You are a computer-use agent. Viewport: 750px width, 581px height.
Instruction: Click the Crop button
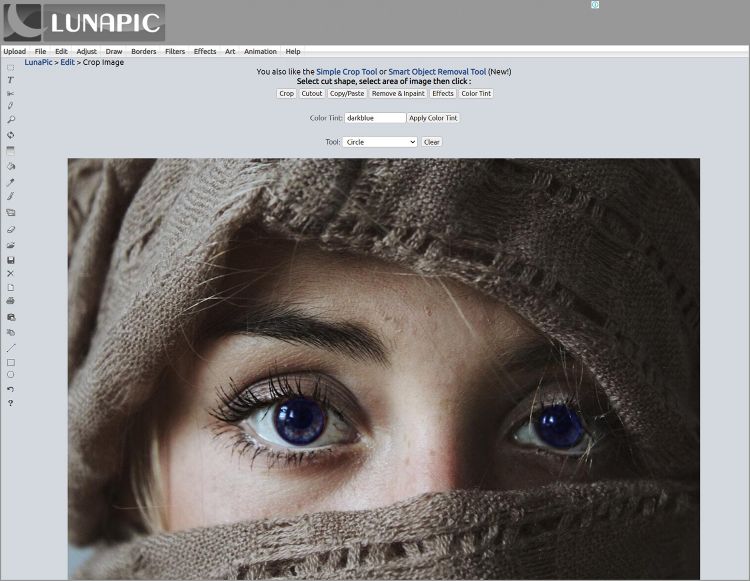pyautogui.click(x=287, y=94)
